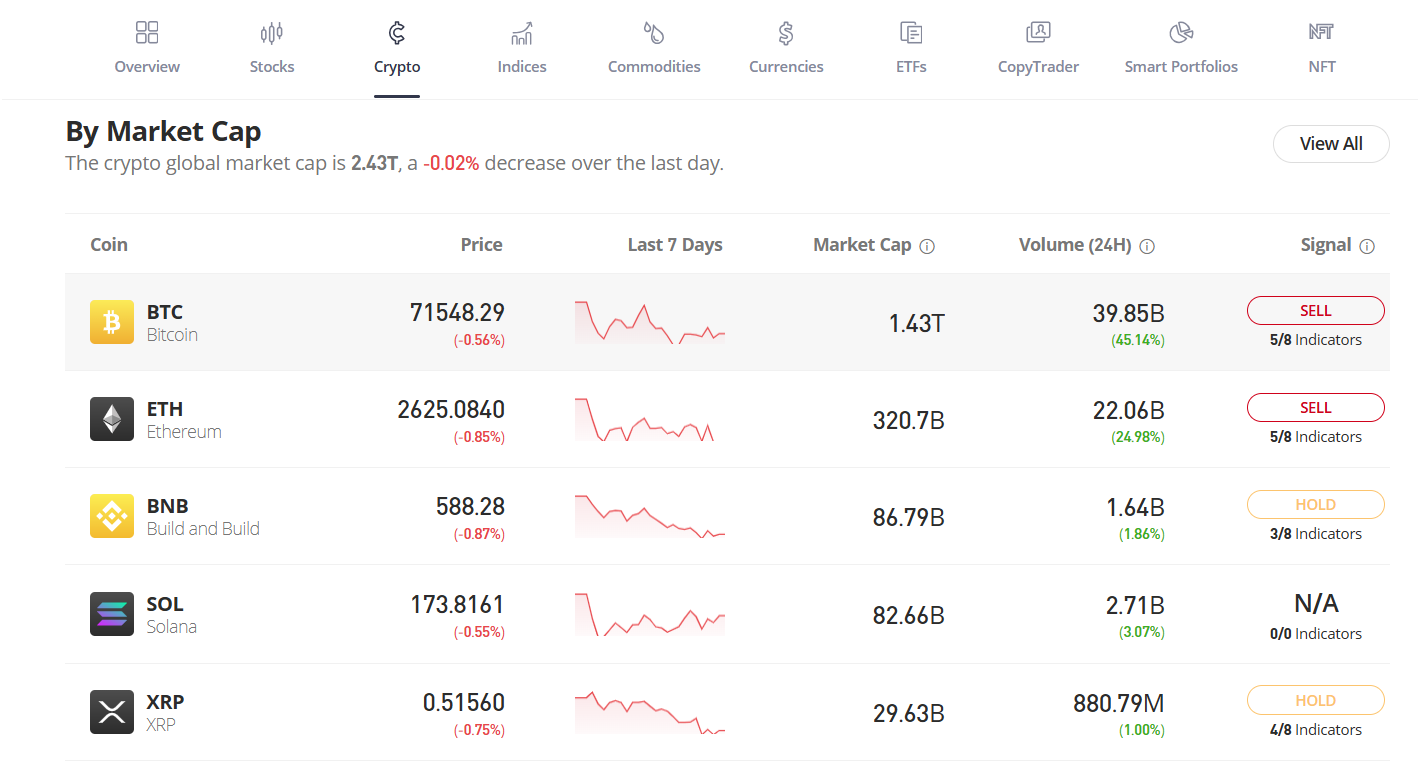Screen dimensions: 1420x765
Task: Switch to the Currencies tab label
Action: (786, 67)
